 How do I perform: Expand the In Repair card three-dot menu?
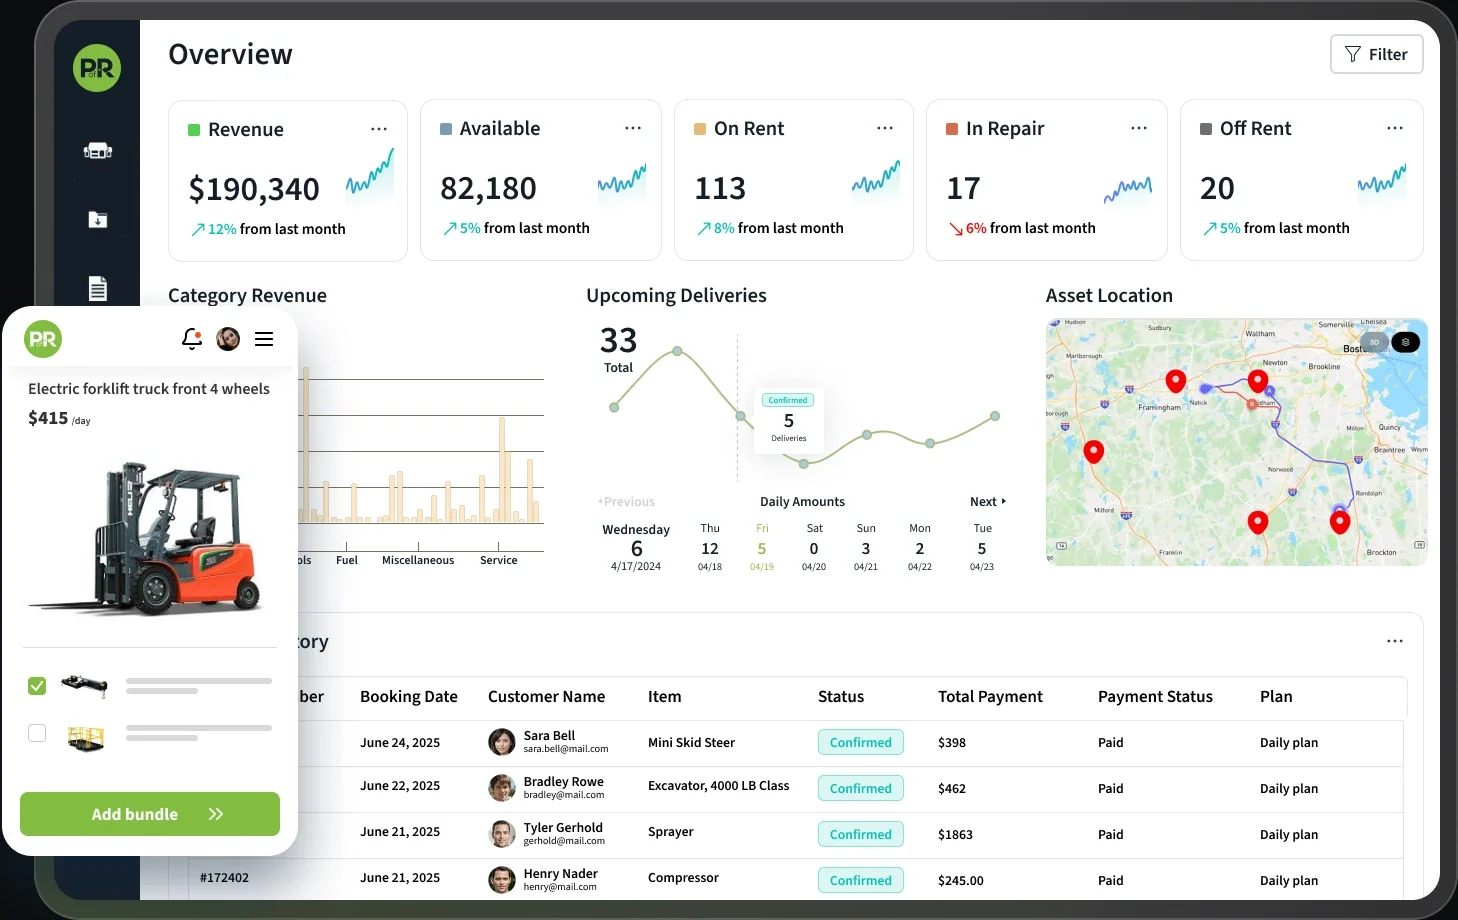(x=1139, y=128)
